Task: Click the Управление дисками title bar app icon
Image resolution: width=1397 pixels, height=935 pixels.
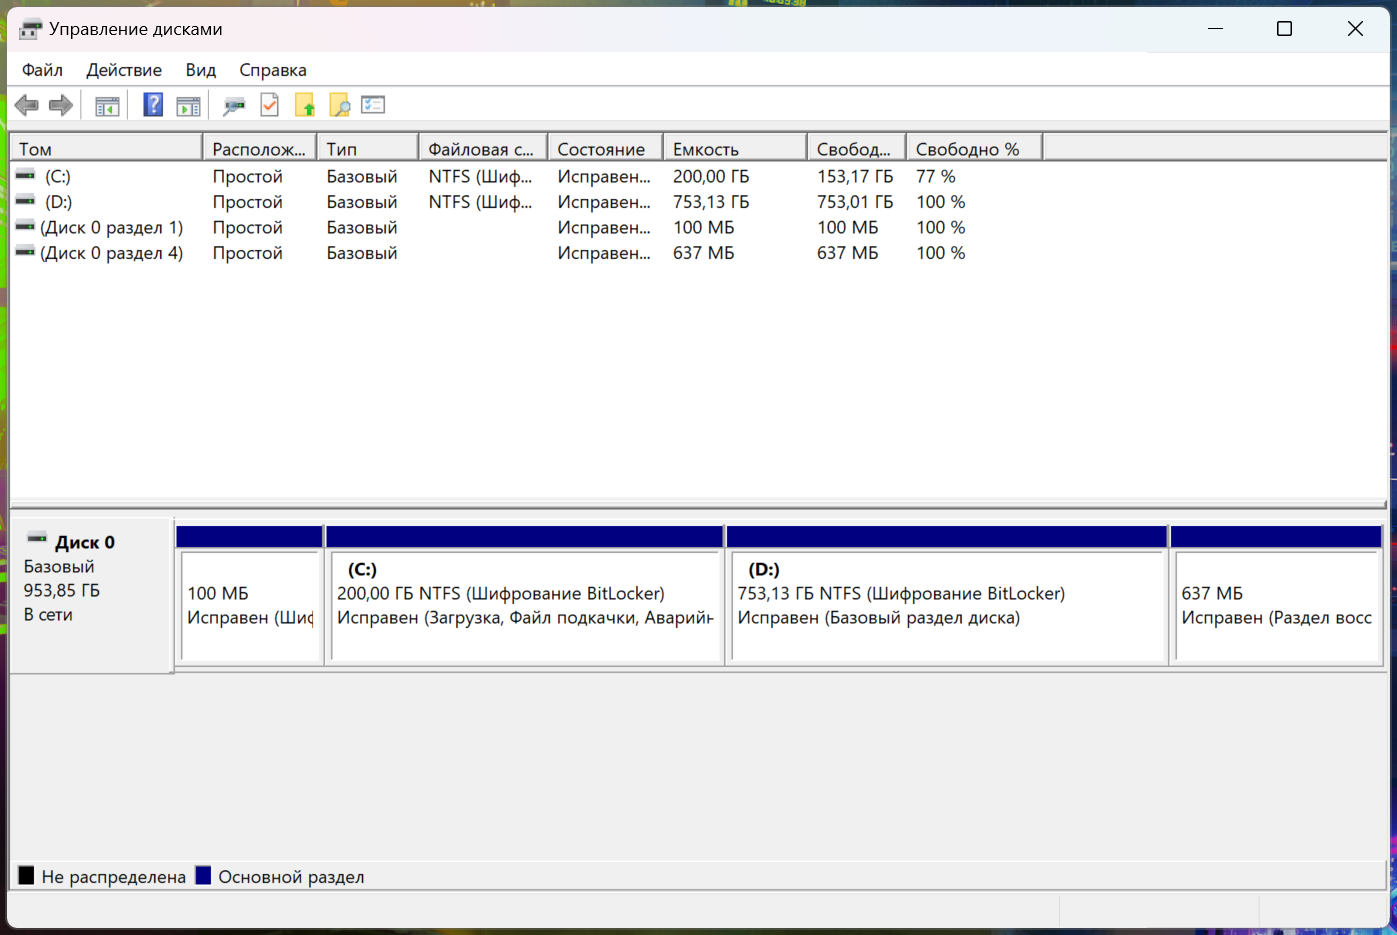Action: click(31, 29)
